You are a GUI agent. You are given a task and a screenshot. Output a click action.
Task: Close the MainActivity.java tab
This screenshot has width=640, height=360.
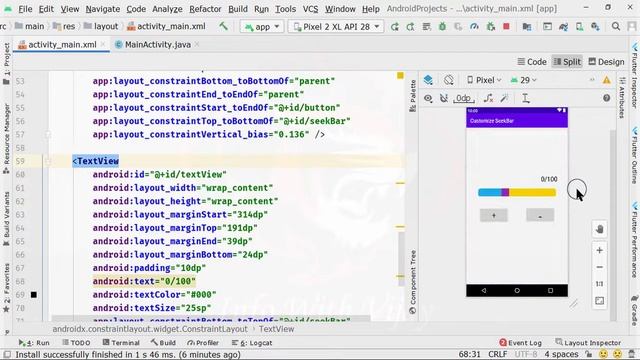pyautogui.click(x=197, y=44)
